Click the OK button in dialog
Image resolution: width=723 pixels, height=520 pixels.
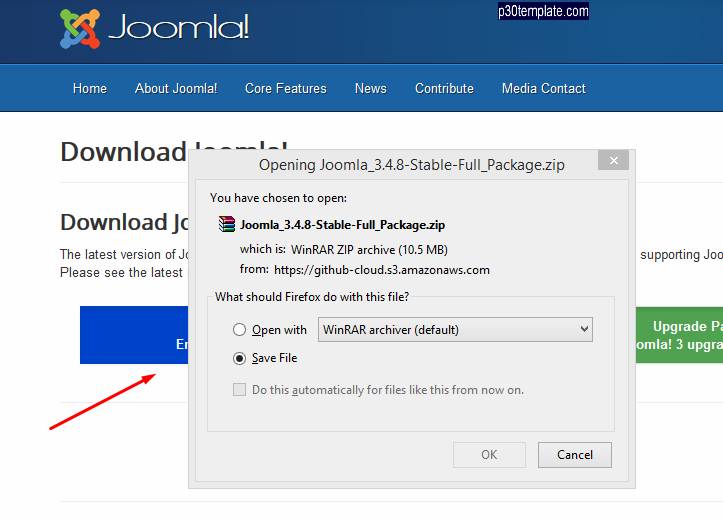tap(489, 455)
